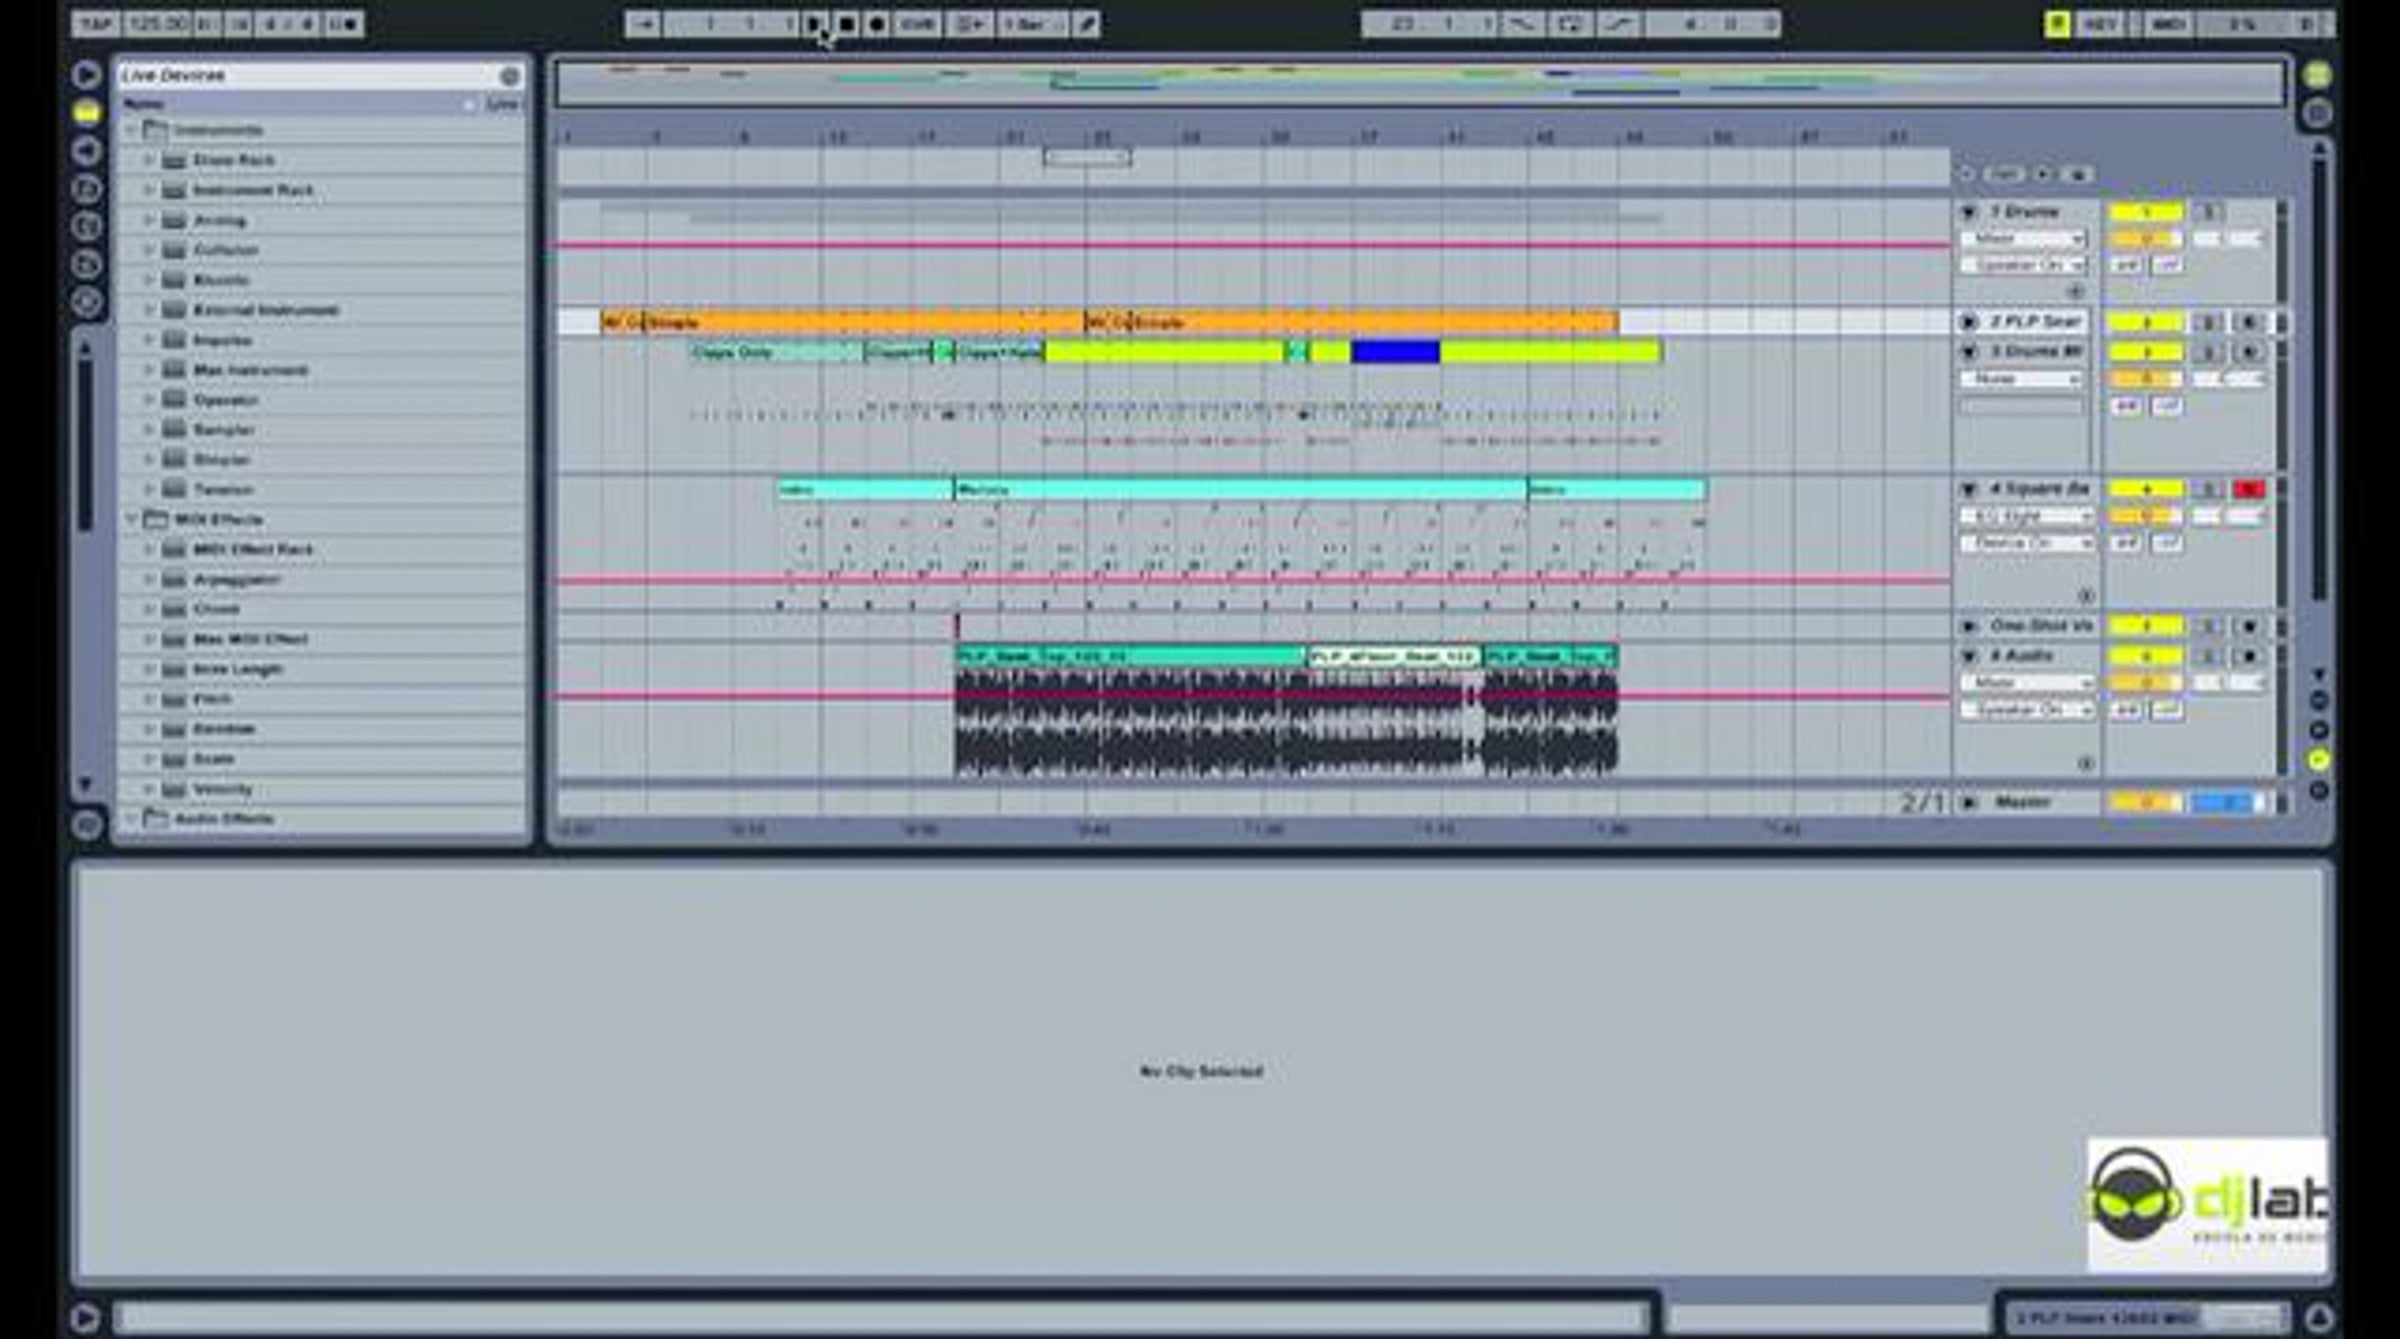Click the Follow arrow button
The image size is (2400, 1339).
tap(643, 24)
